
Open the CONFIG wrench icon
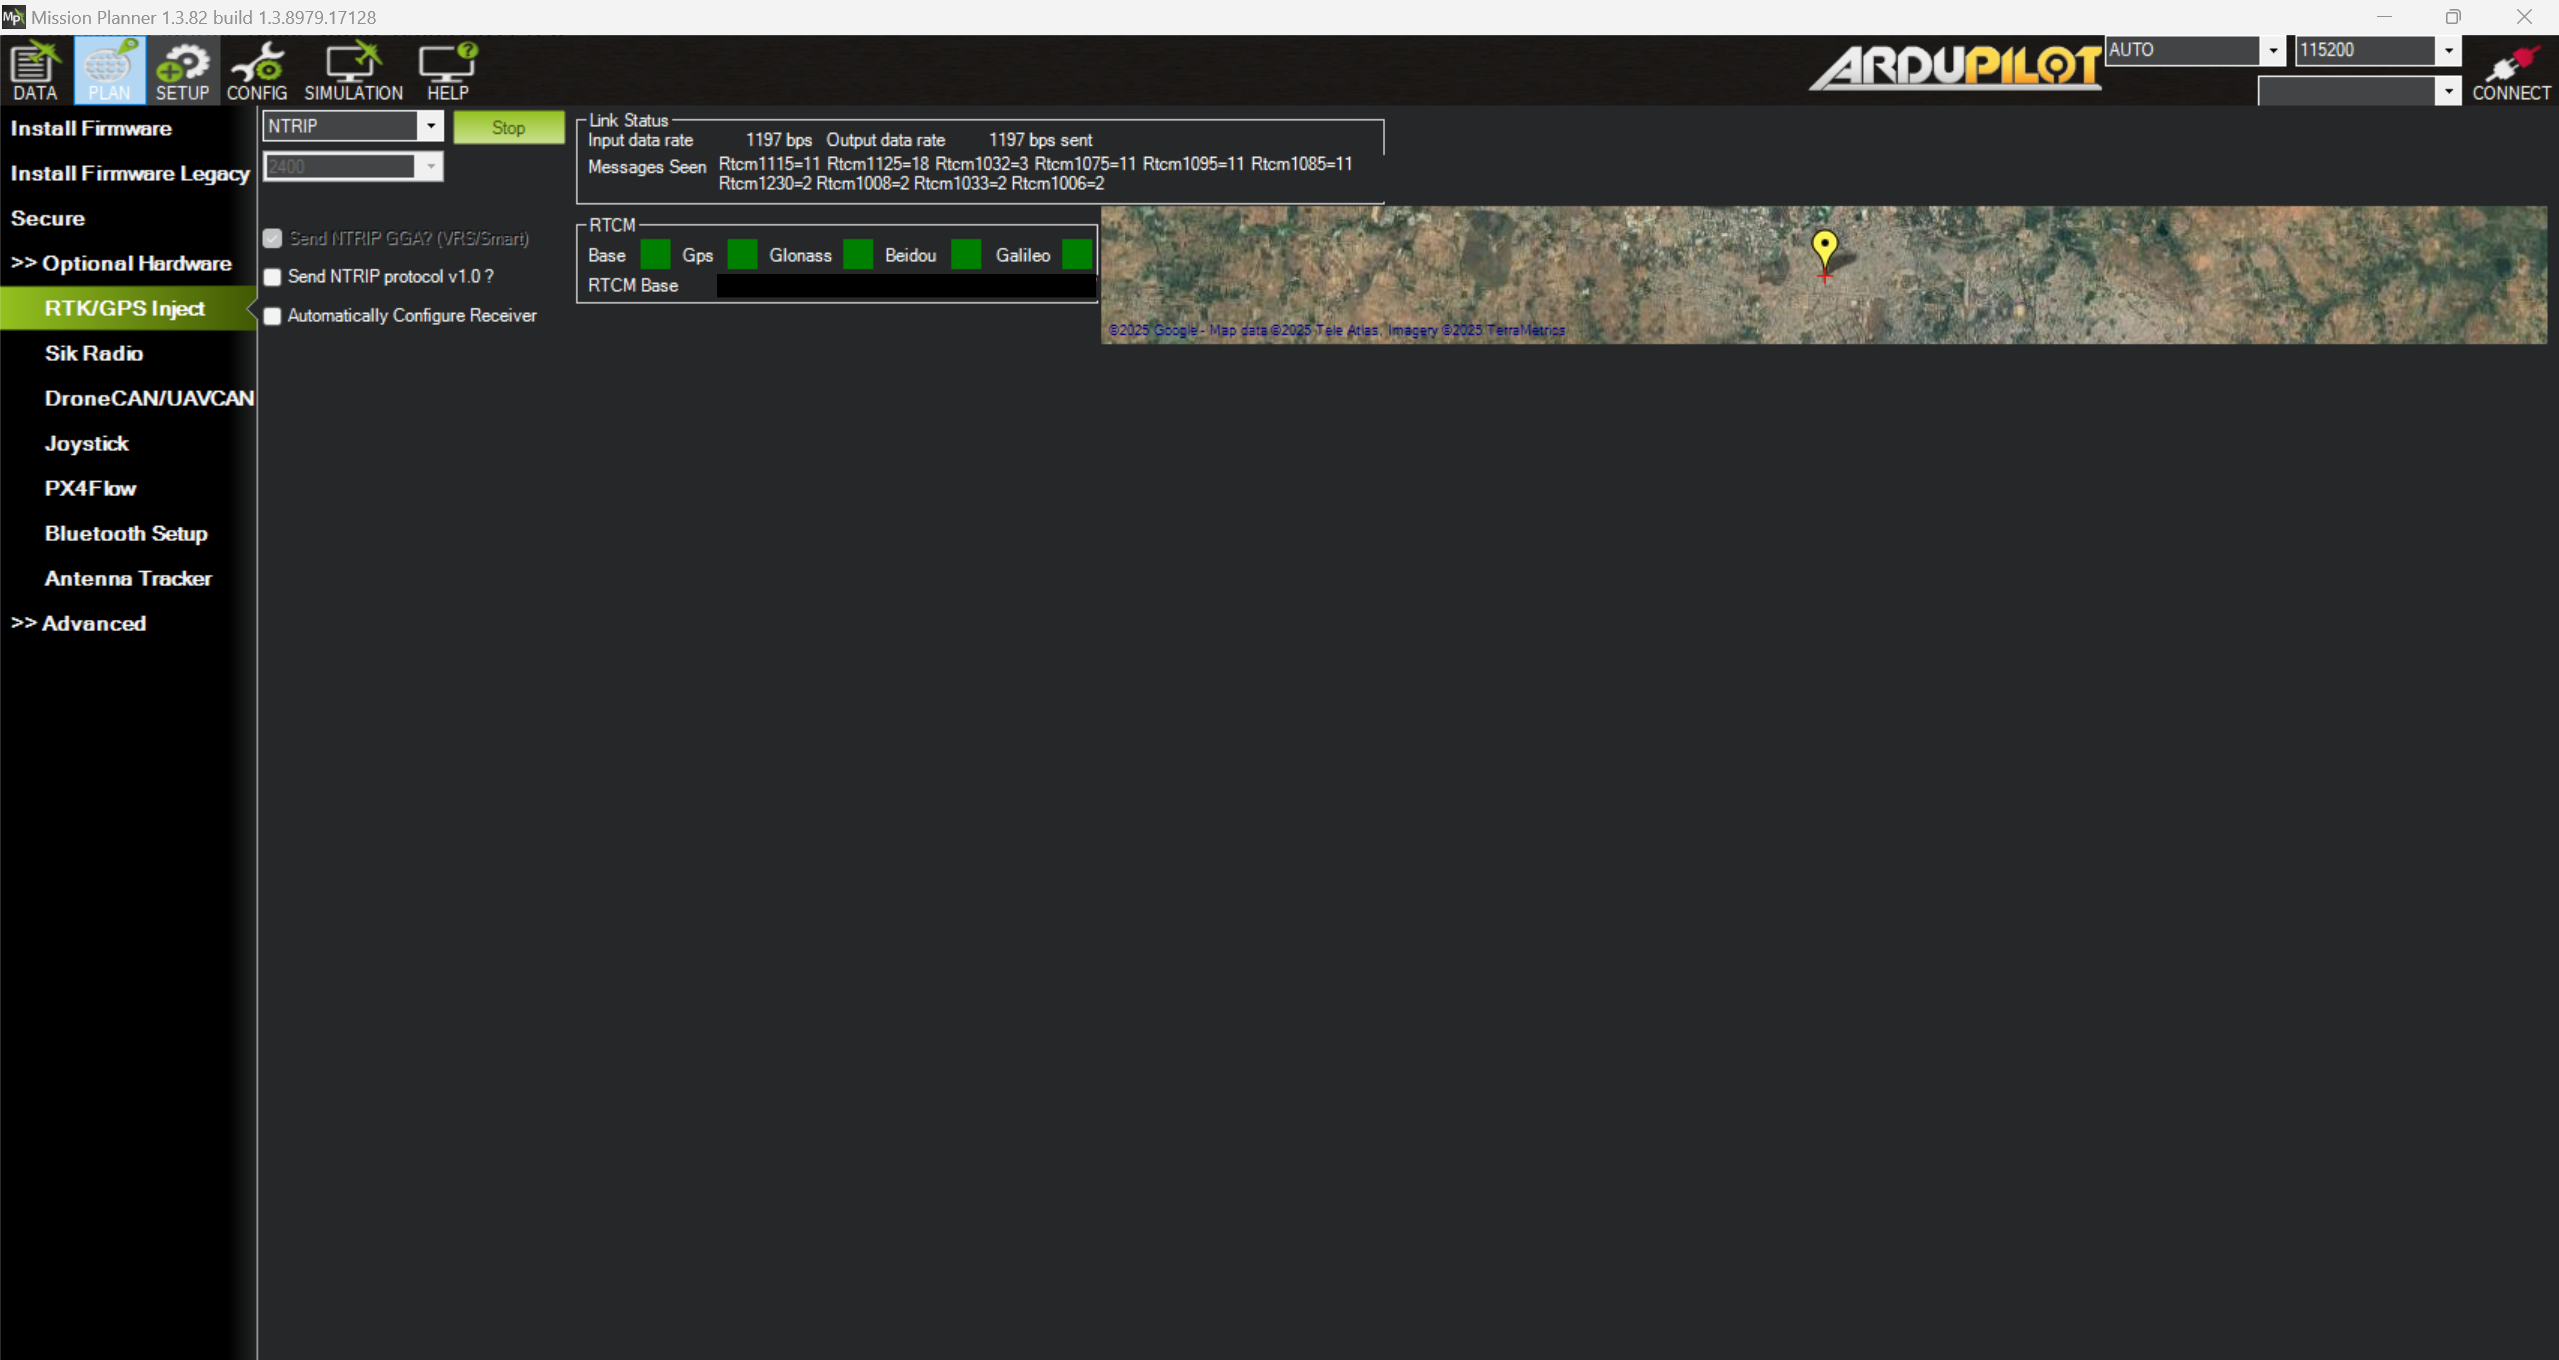click(x=257, y=70)
